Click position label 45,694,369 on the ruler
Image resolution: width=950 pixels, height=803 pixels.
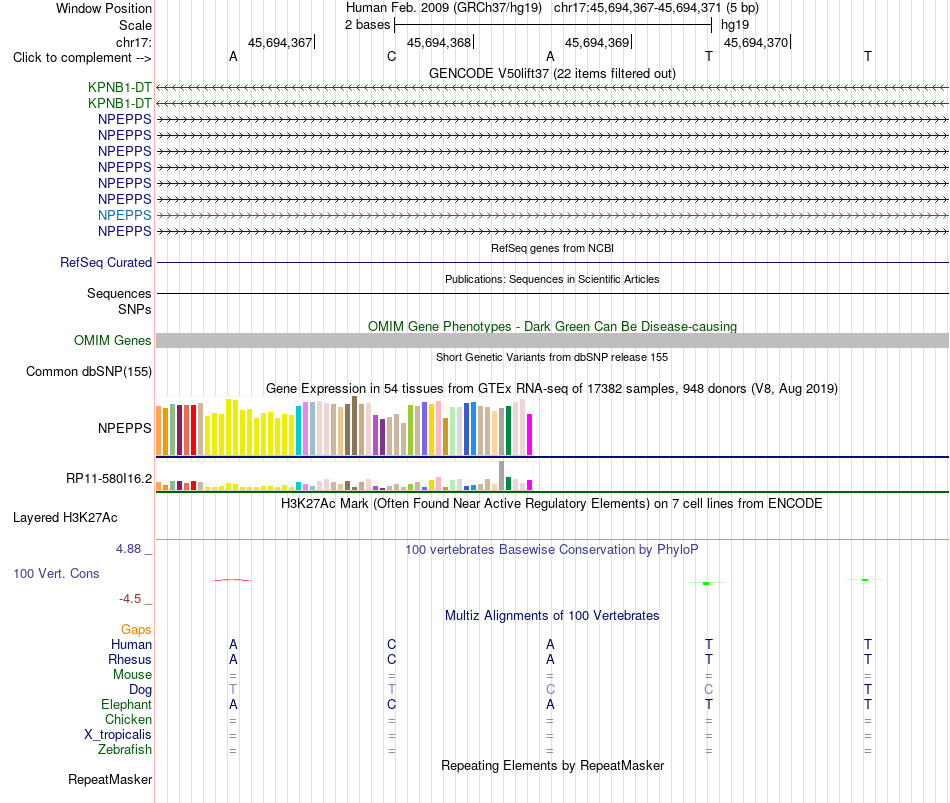click(x=597, y=42)
